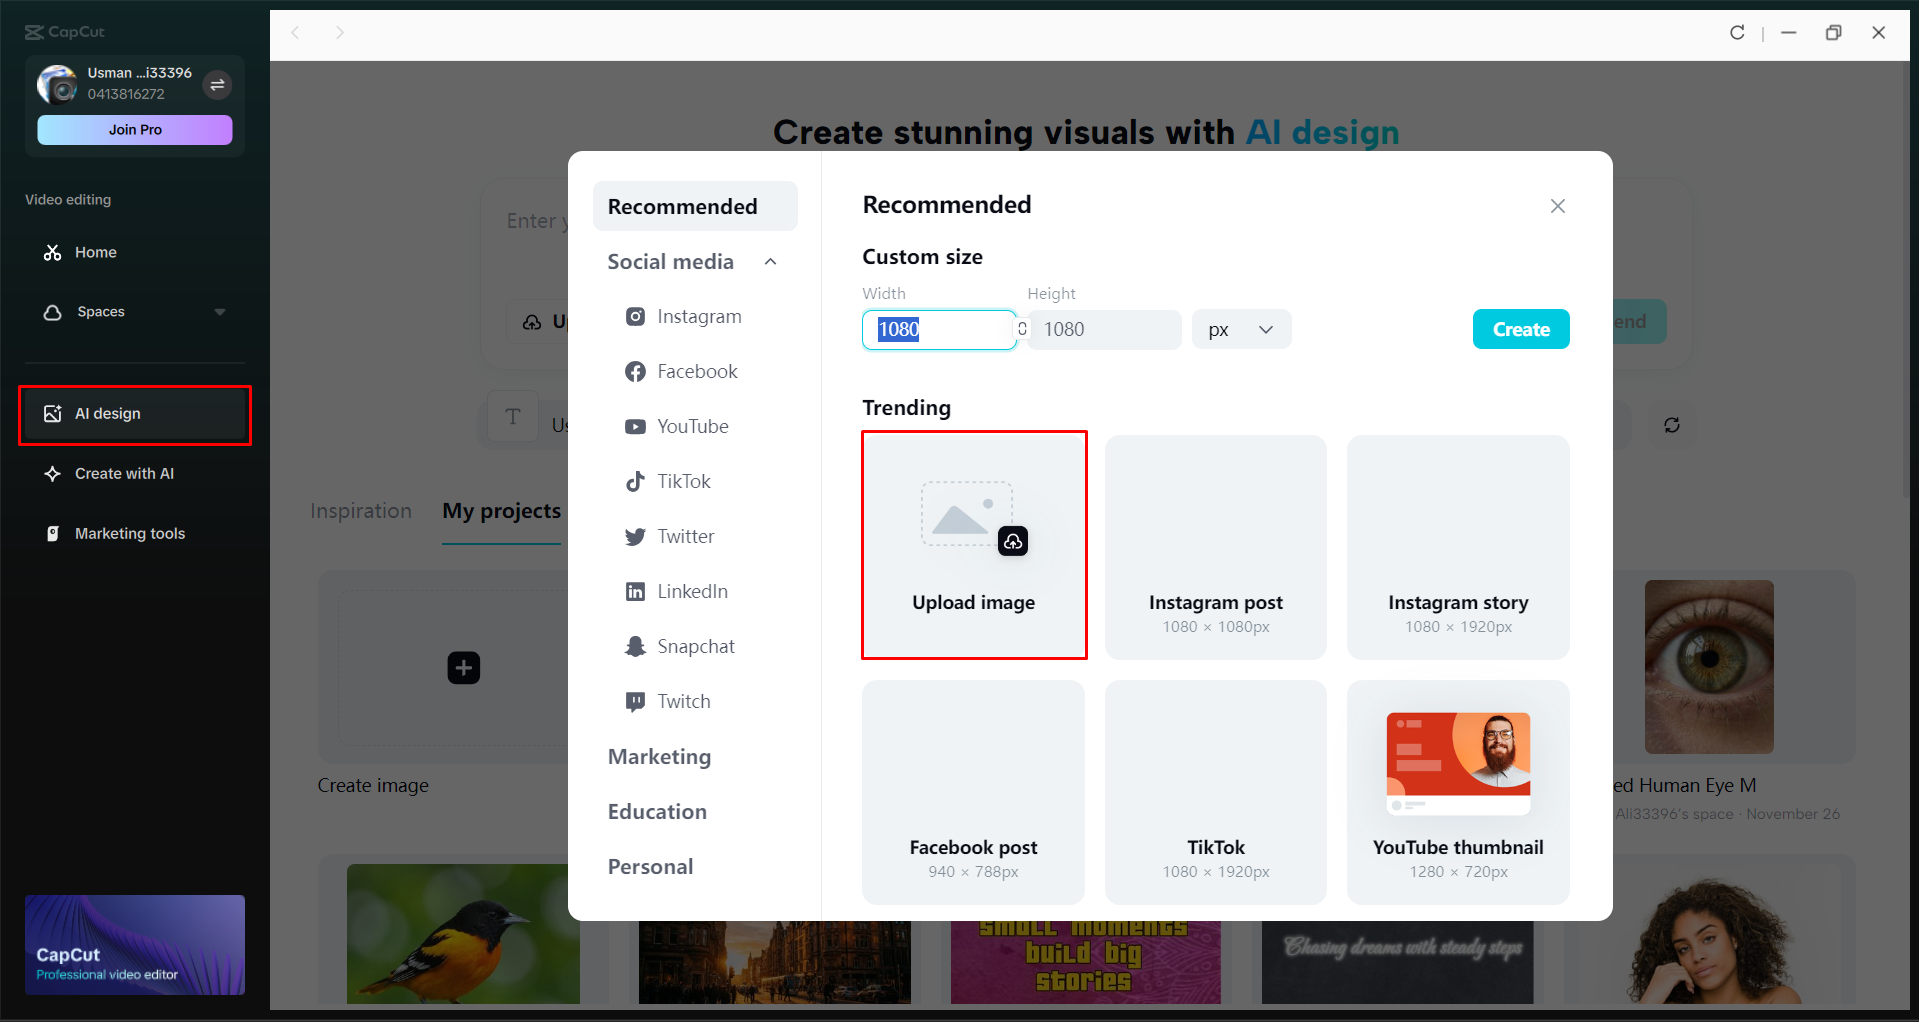Screen dimensions: 1919x1022
Task: Click the Twitch logo icon
Action: pos(635,702)
